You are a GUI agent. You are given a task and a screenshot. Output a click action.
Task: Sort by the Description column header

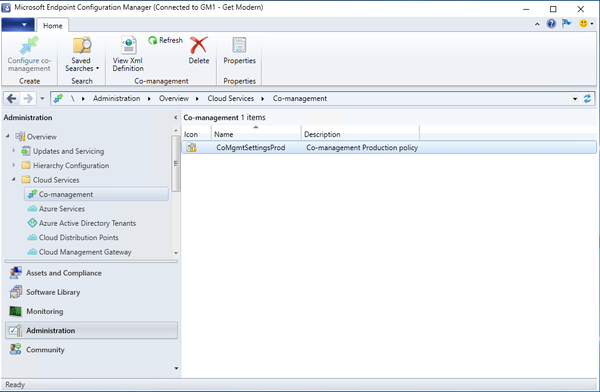point(360,134)
